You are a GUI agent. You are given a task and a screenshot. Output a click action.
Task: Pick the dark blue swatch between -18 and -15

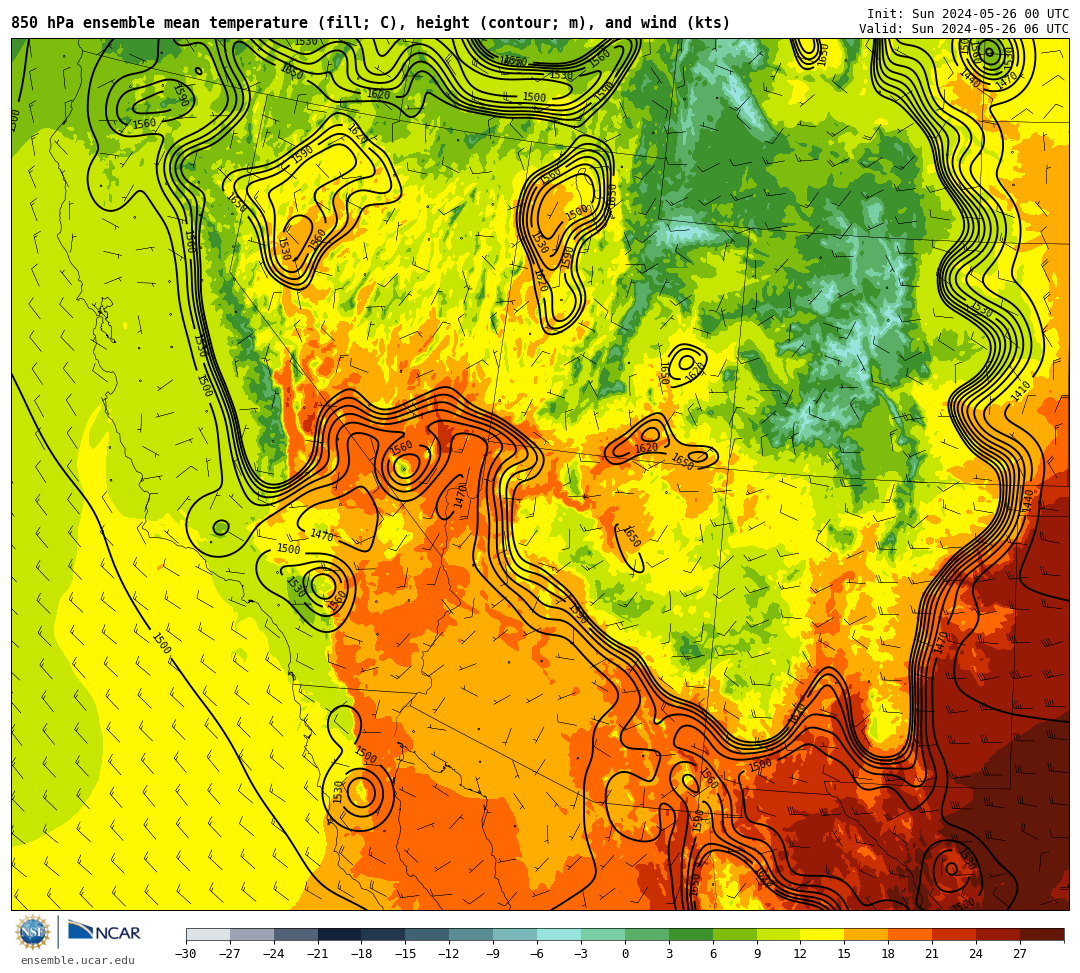[384, 934]
